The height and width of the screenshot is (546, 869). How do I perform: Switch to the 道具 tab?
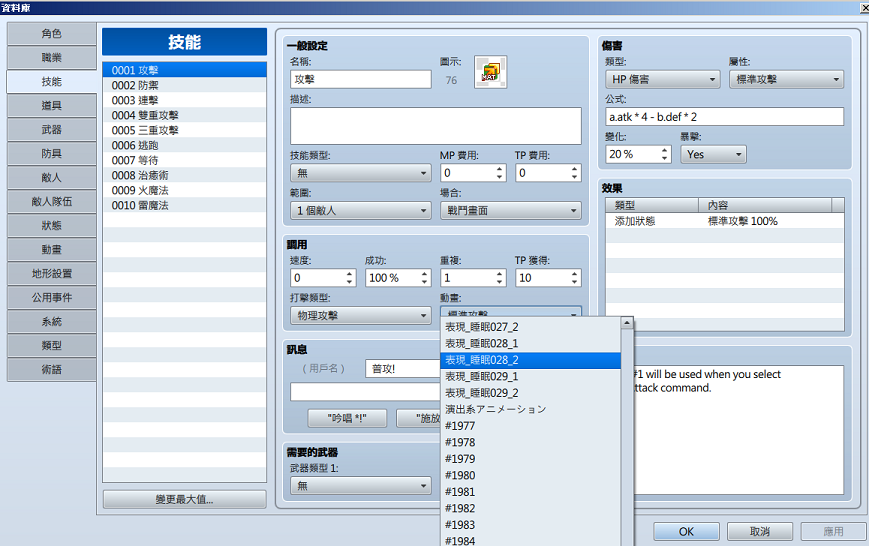click(52, 105)
